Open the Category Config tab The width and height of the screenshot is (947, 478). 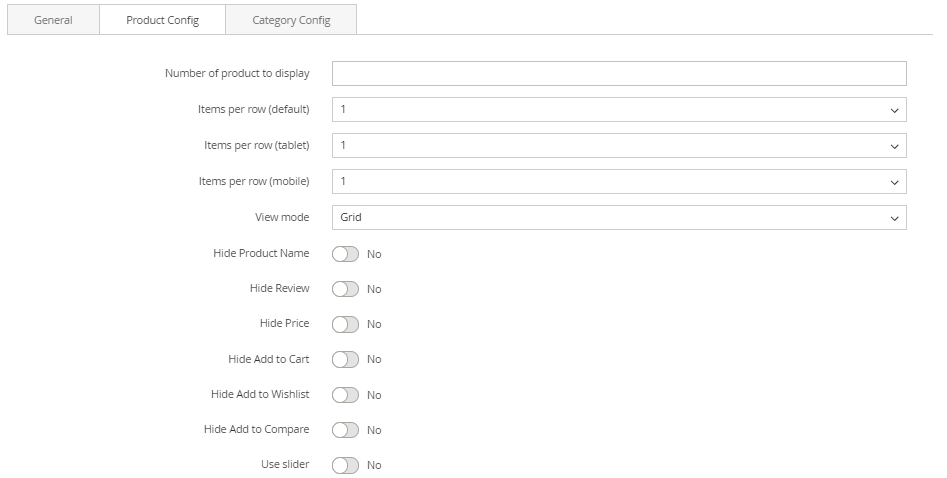[x=291, y=20]
